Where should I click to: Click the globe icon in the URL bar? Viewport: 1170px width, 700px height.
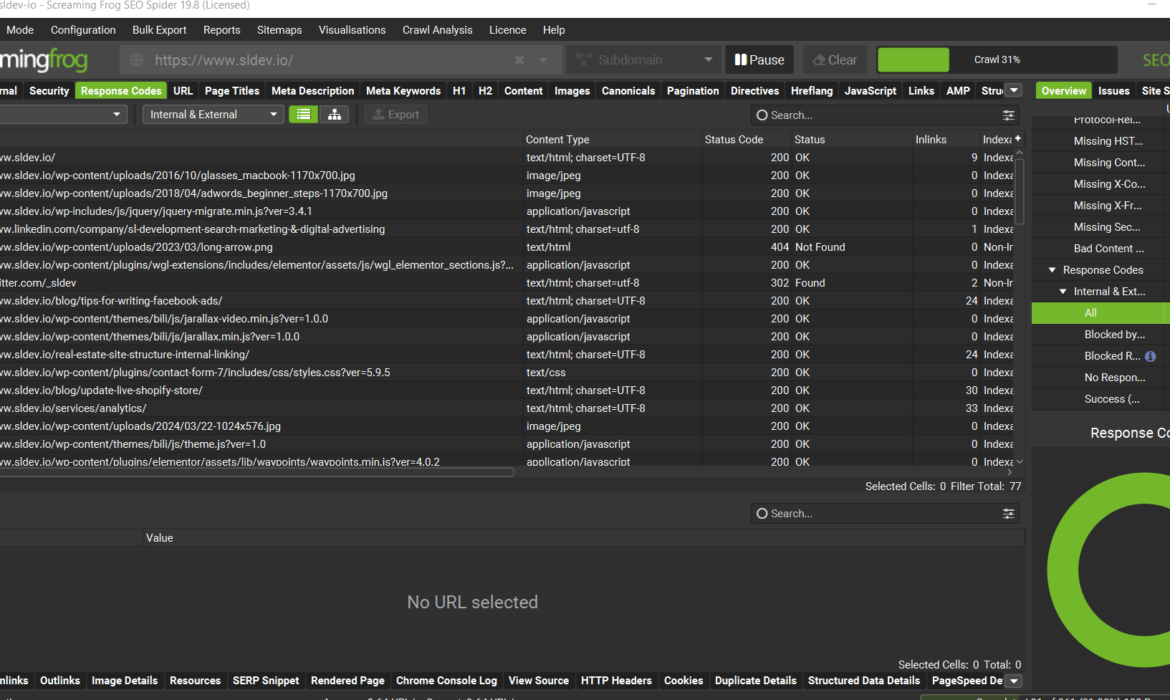pyautogui.click(x=137, y=60)
